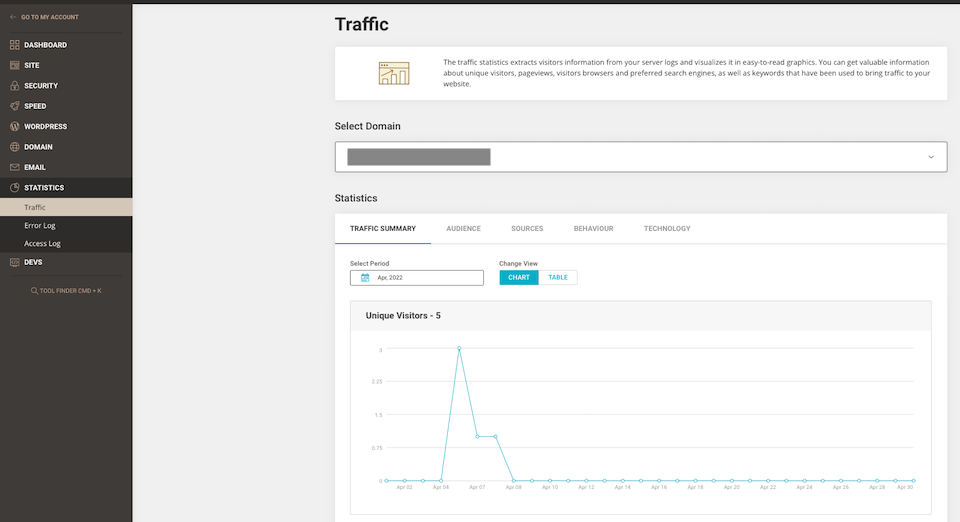Click the Domain globe icon

tap(15, 147)
